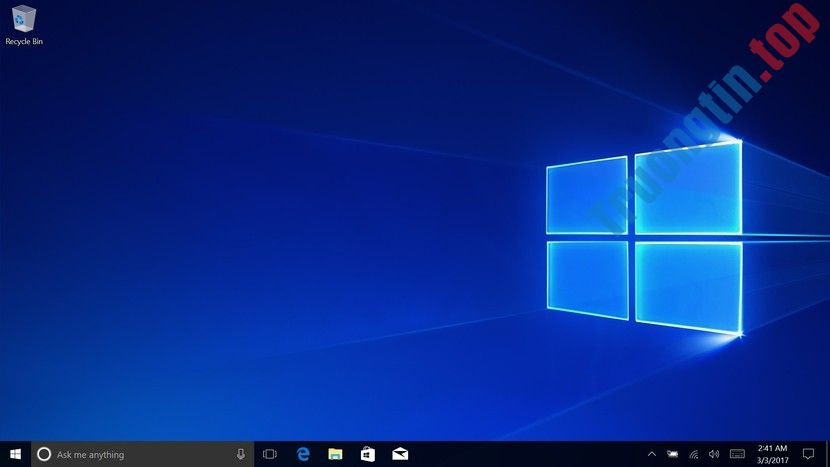The width and height of the screenshot is (830, 467).
Task: Open the Wi-Fi network flyout
Action: (x=694, y=454)
